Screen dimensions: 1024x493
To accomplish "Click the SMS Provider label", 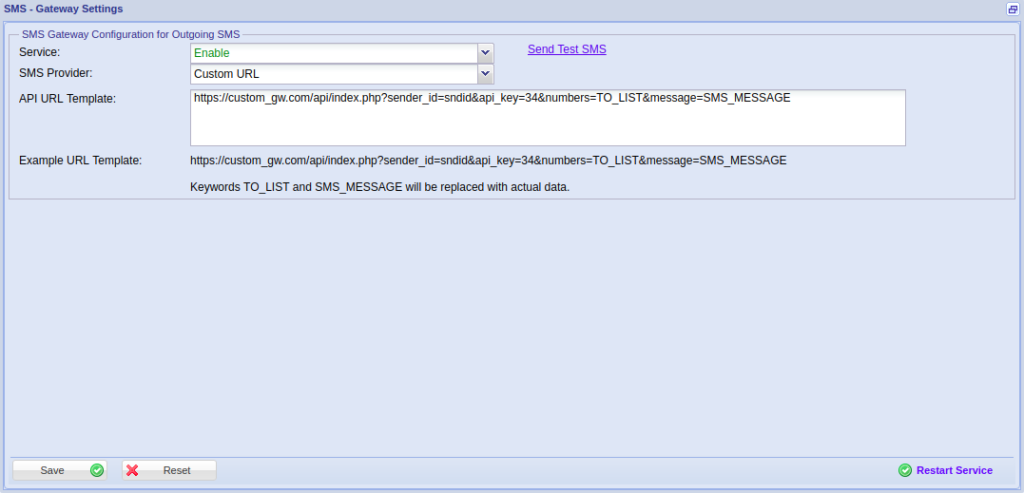I will (56, 73).
